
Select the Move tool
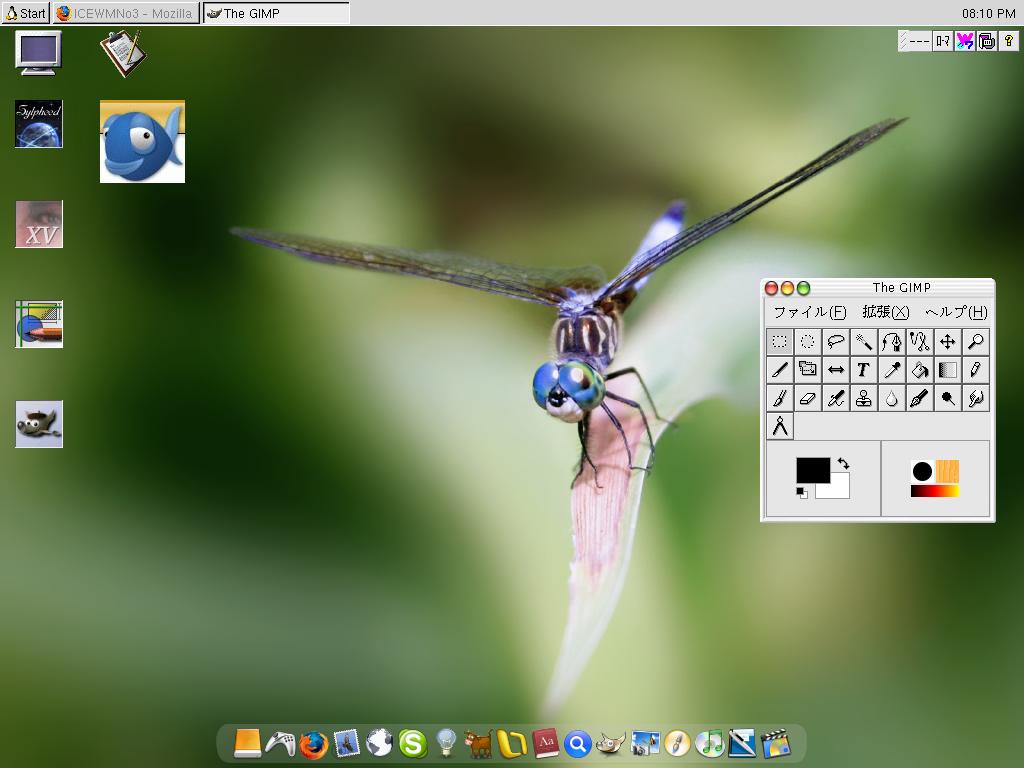coord(947,341)
